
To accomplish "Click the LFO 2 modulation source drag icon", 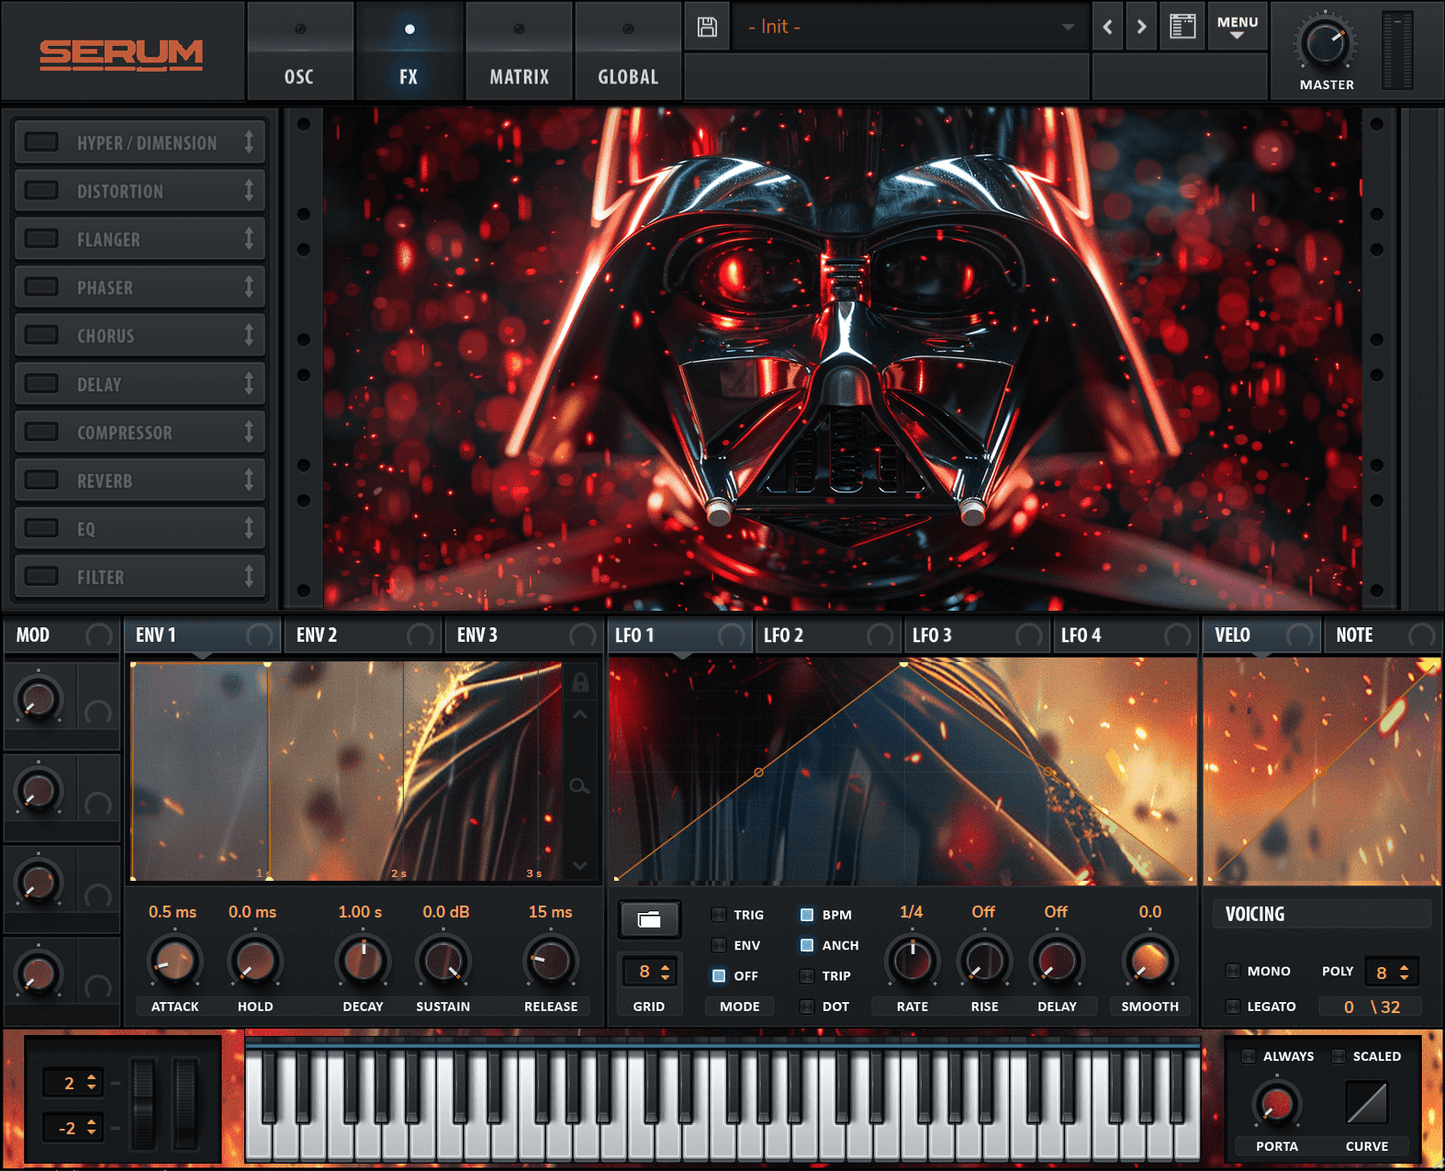I will (880, 635).
